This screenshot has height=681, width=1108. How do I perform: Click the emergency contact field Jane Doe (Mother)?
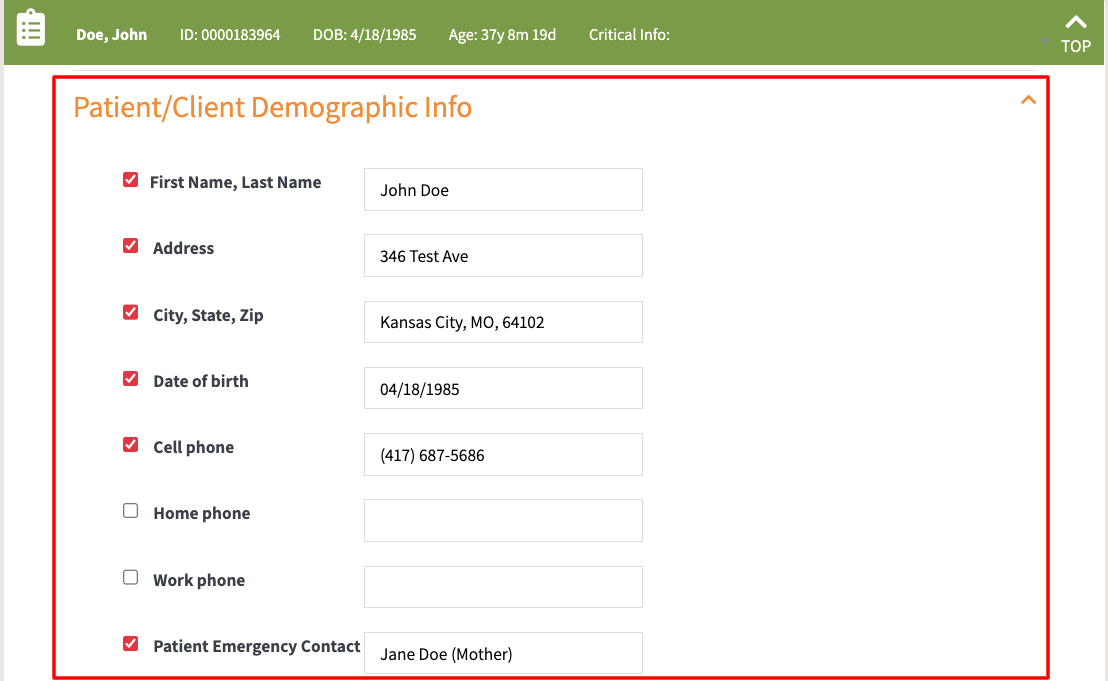503,653
